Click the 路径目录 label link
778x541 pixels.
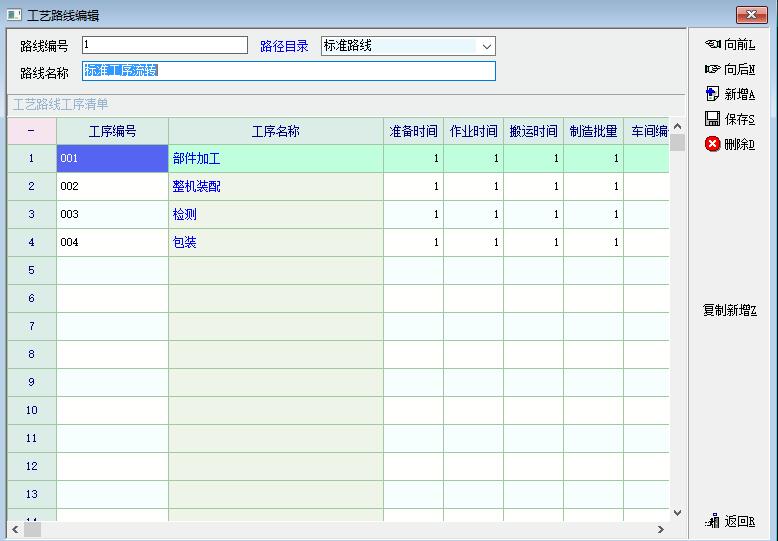click(284, 46)
